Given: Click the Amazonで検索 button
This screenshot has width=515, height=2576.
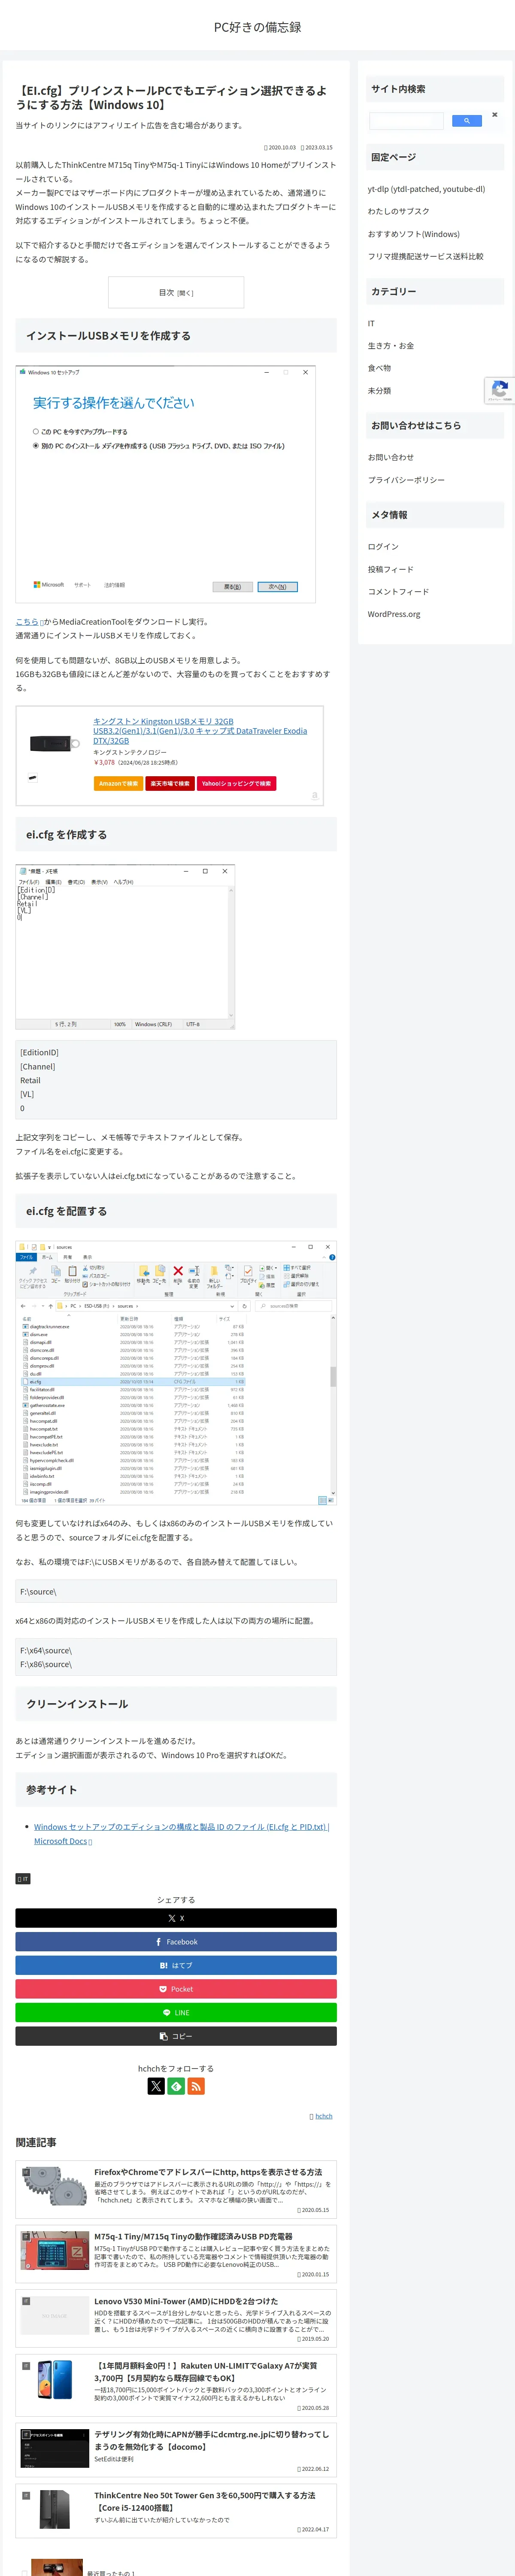Looking at the screenshot, I should [x=118, y=784].
